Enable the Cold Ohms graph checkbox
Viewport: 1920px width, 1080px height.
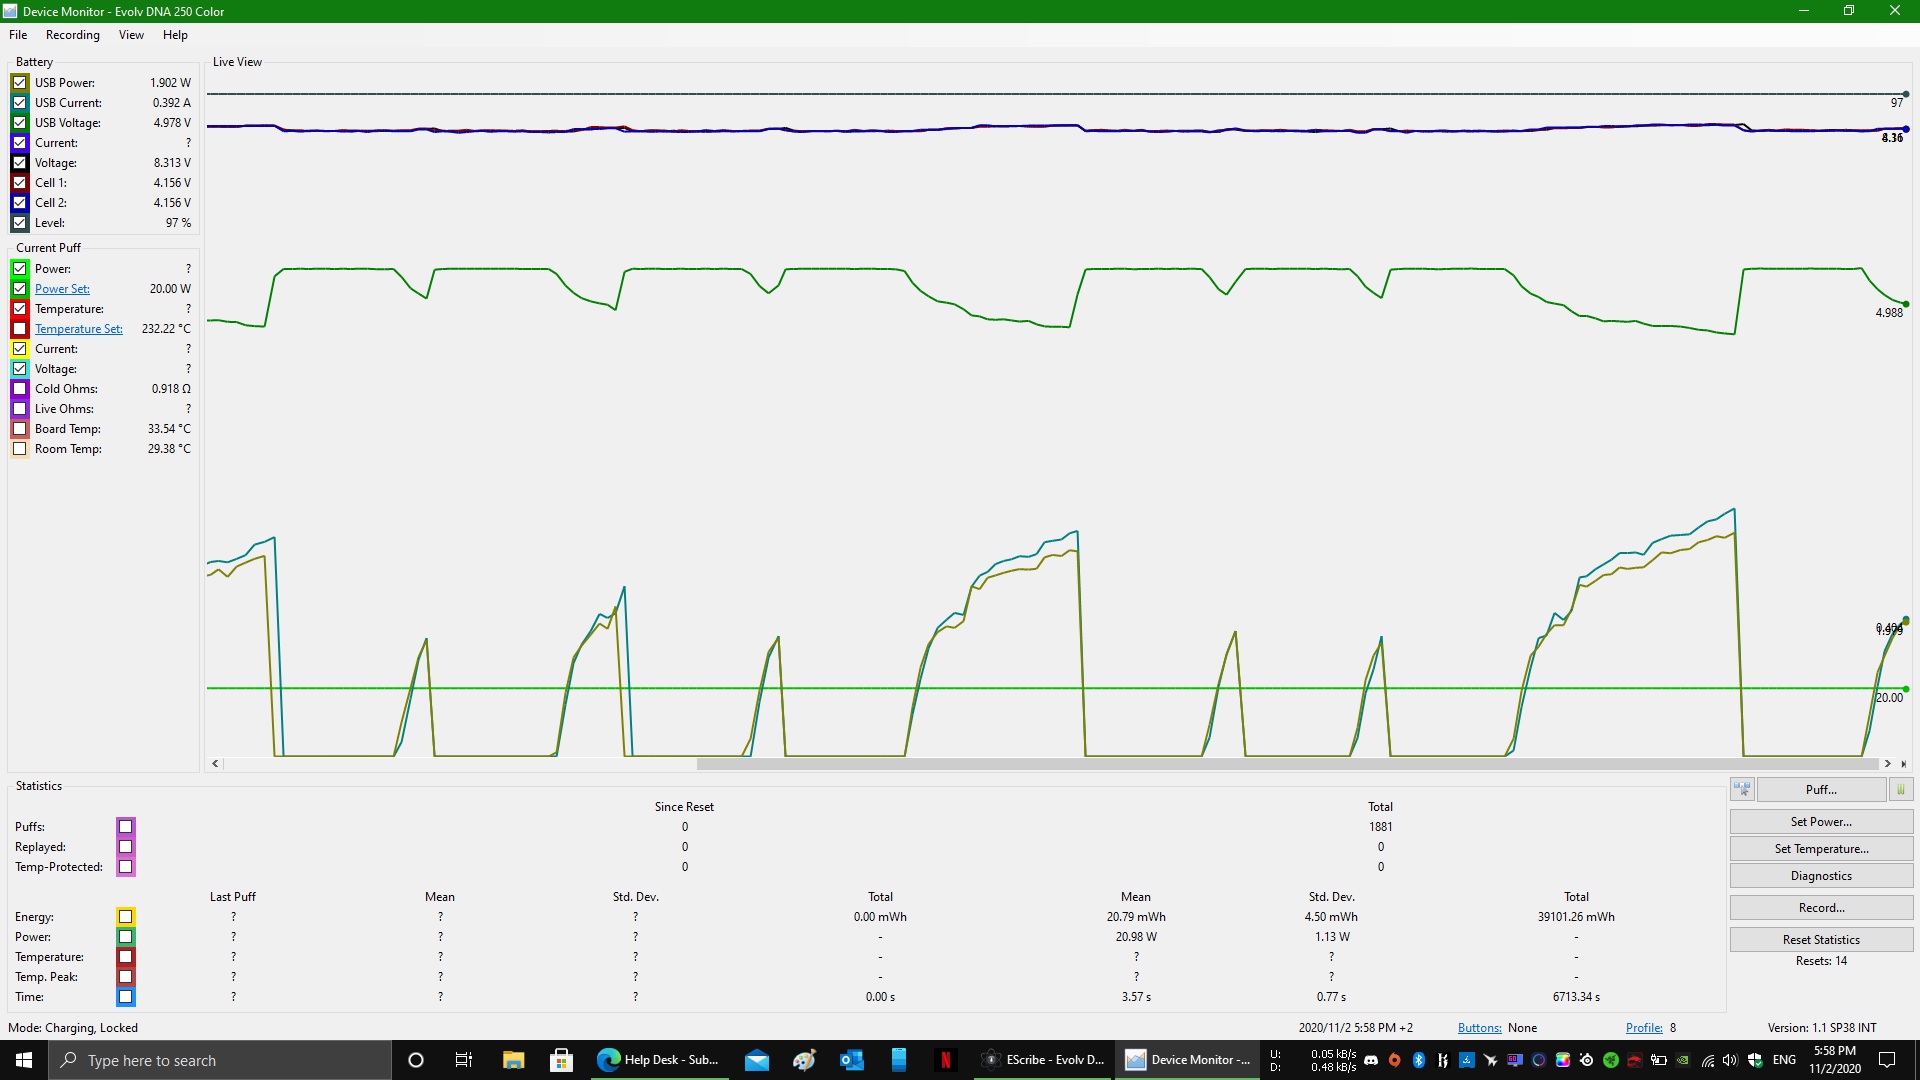pyautogui.click(x=20, y=389)
